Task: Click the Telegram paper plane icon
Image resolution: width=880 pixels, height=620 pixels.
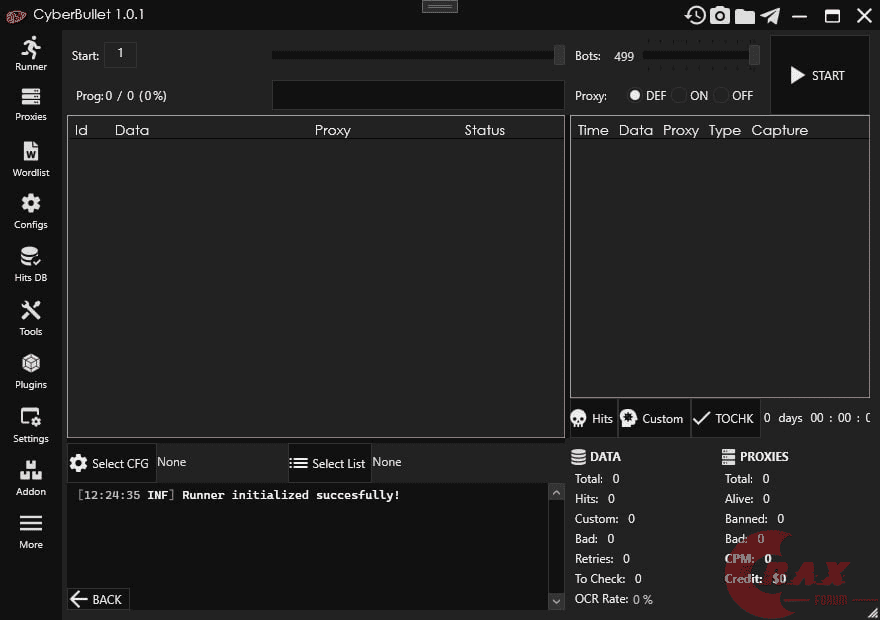Action: (770, 15)
